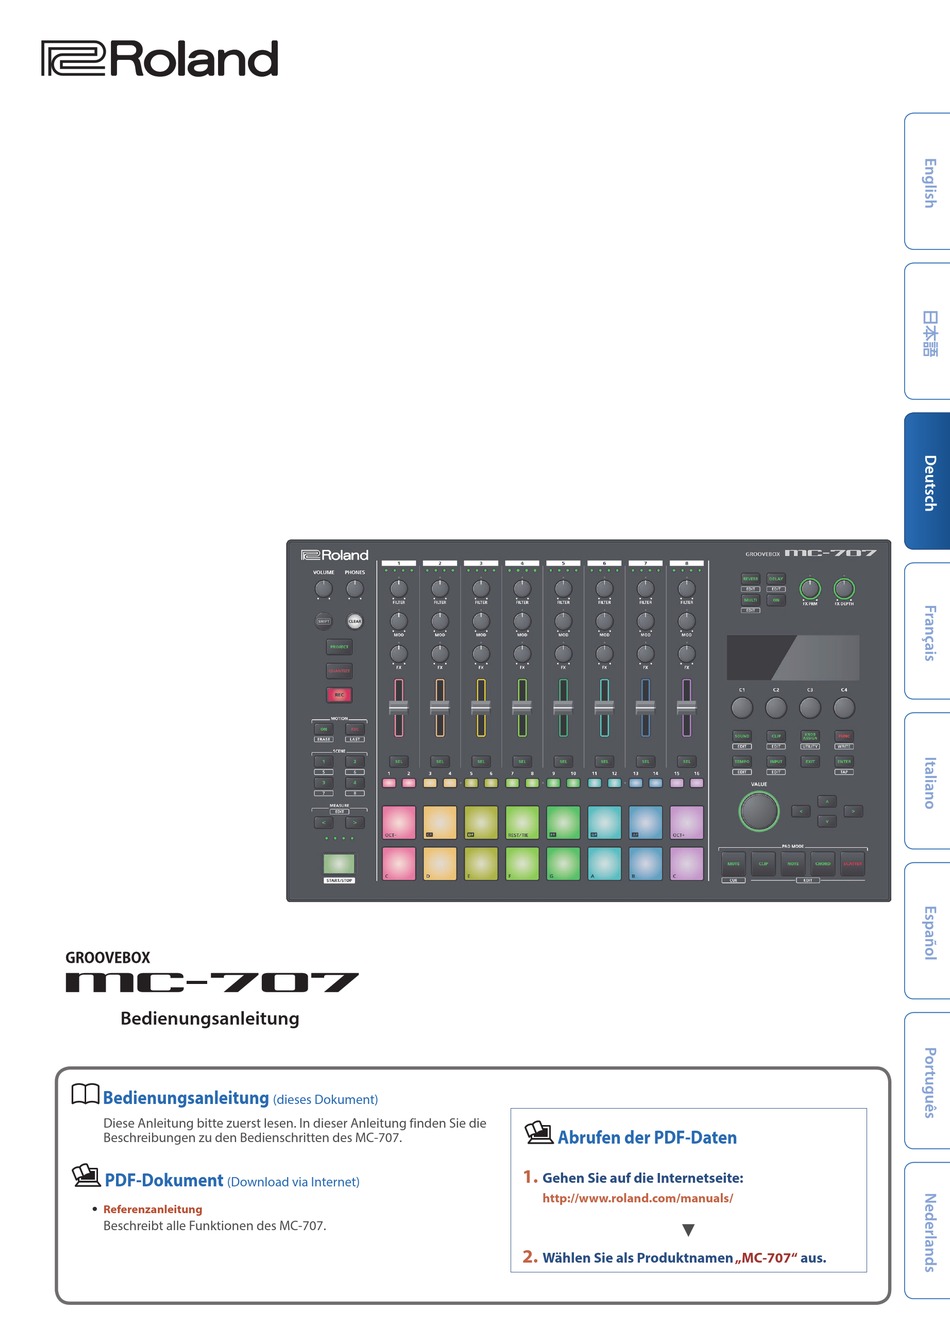Click the QUANTIZE button on the device
Viewport: 950px width, 1344px height.
pos(339,671)
